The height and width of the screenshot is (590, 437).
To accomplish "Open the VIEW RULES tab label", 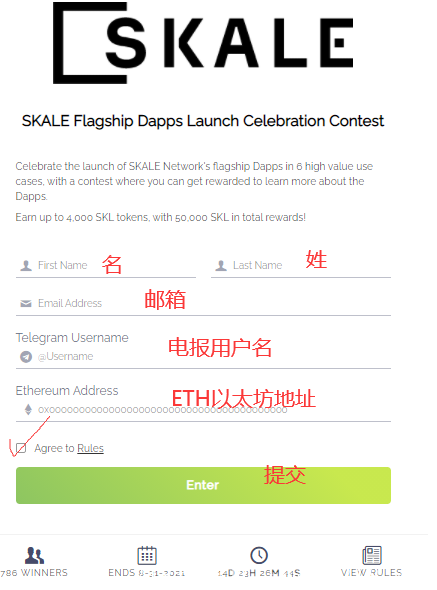I will [x=372, y=573].
